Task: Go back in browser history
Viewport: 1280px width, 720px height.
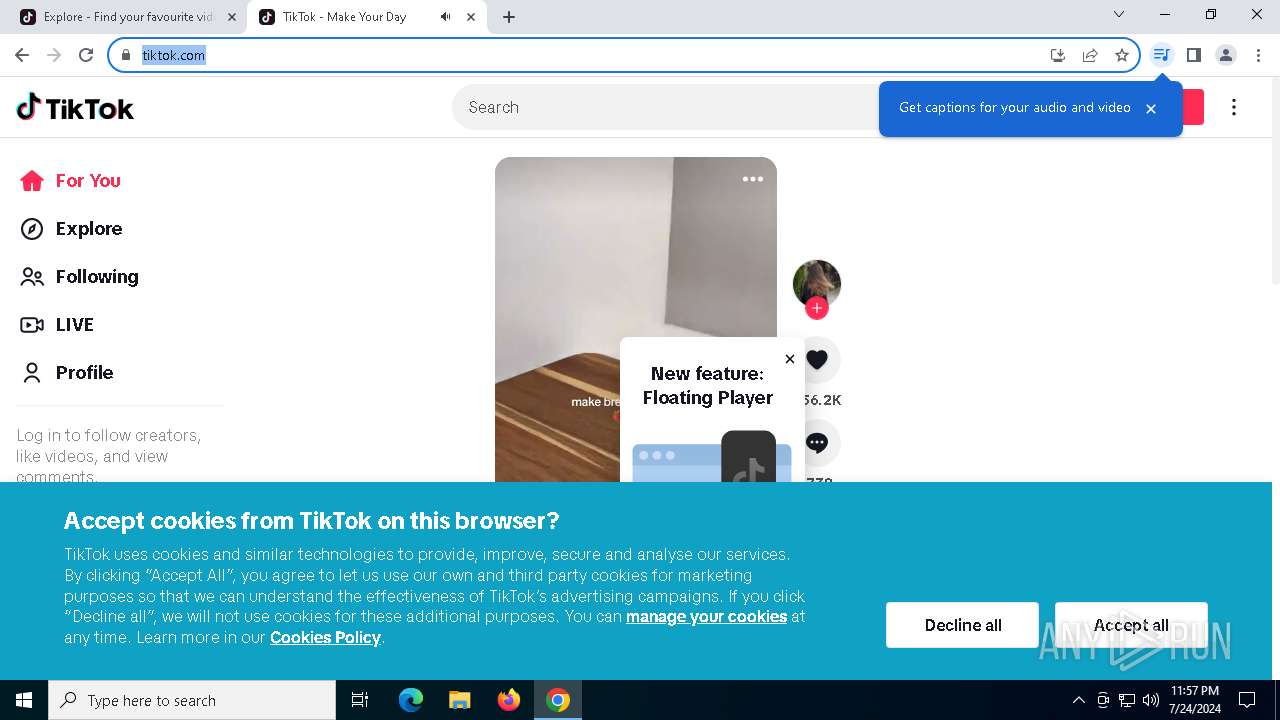Action: point(22,55)
